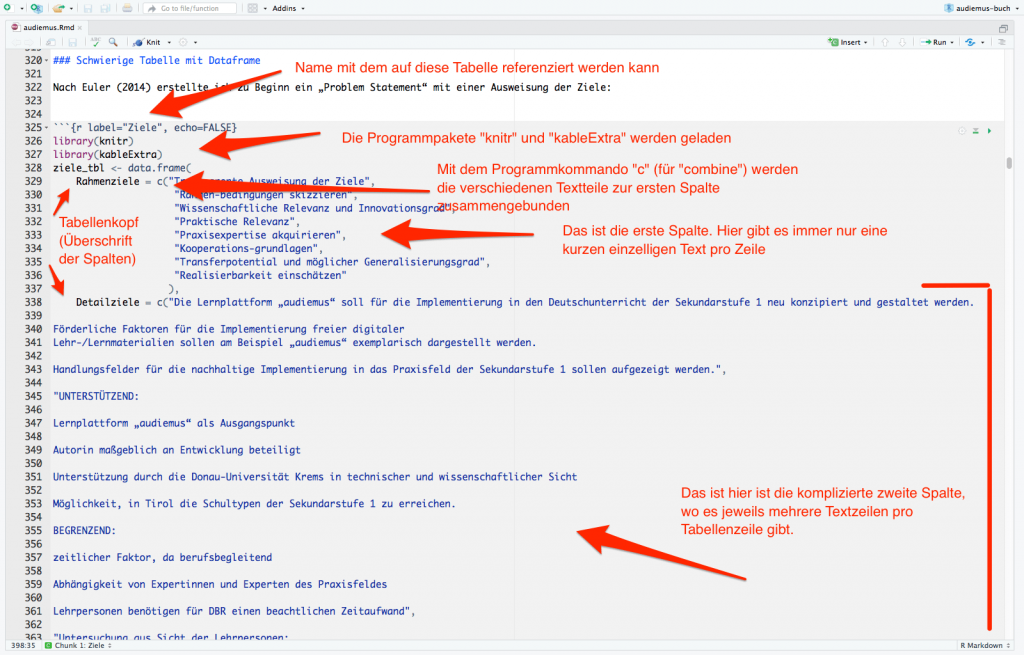Open the Run dropdown arrow
1024x655 pixels.
tap(952, 42)
